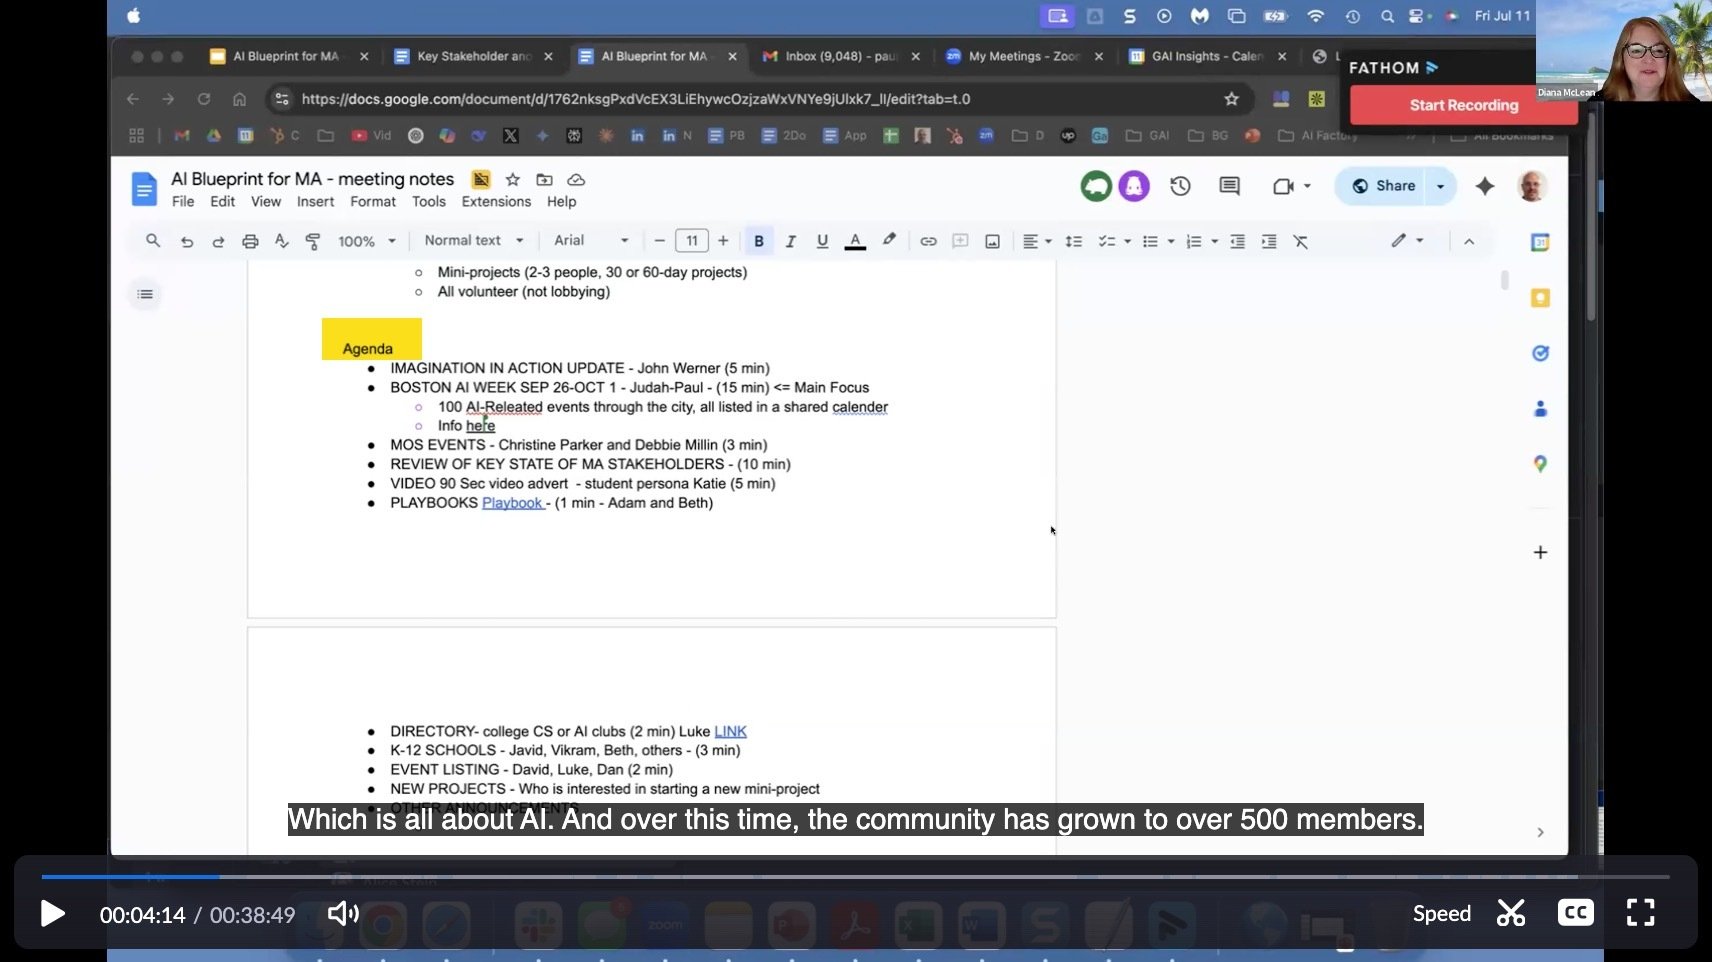Image resolution: width=1712 pixels, height=962 pixels.
Task: Open the View menu
Action: [x=266, y=201]
